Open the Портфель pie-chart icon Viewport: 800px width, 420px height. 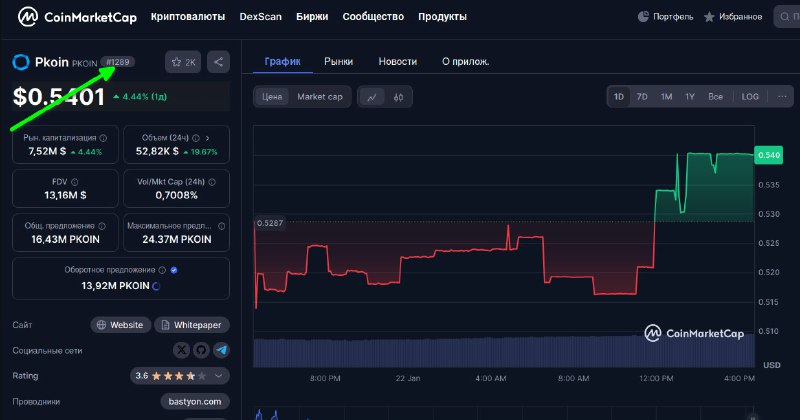(643, 17)
